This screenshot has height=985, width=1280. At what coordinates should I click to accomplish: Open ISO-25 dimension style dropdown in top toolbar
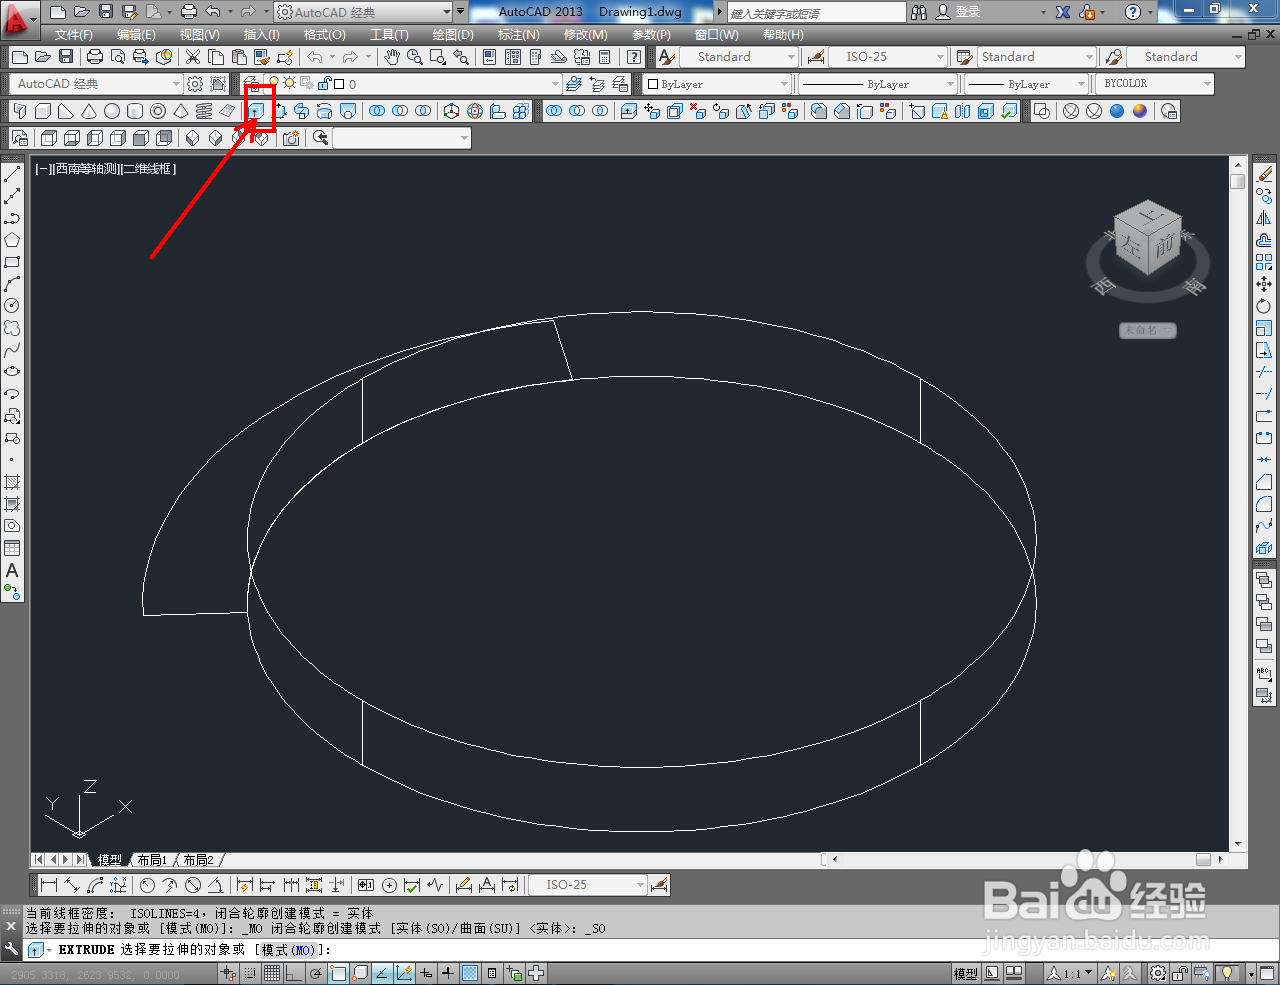887,57
